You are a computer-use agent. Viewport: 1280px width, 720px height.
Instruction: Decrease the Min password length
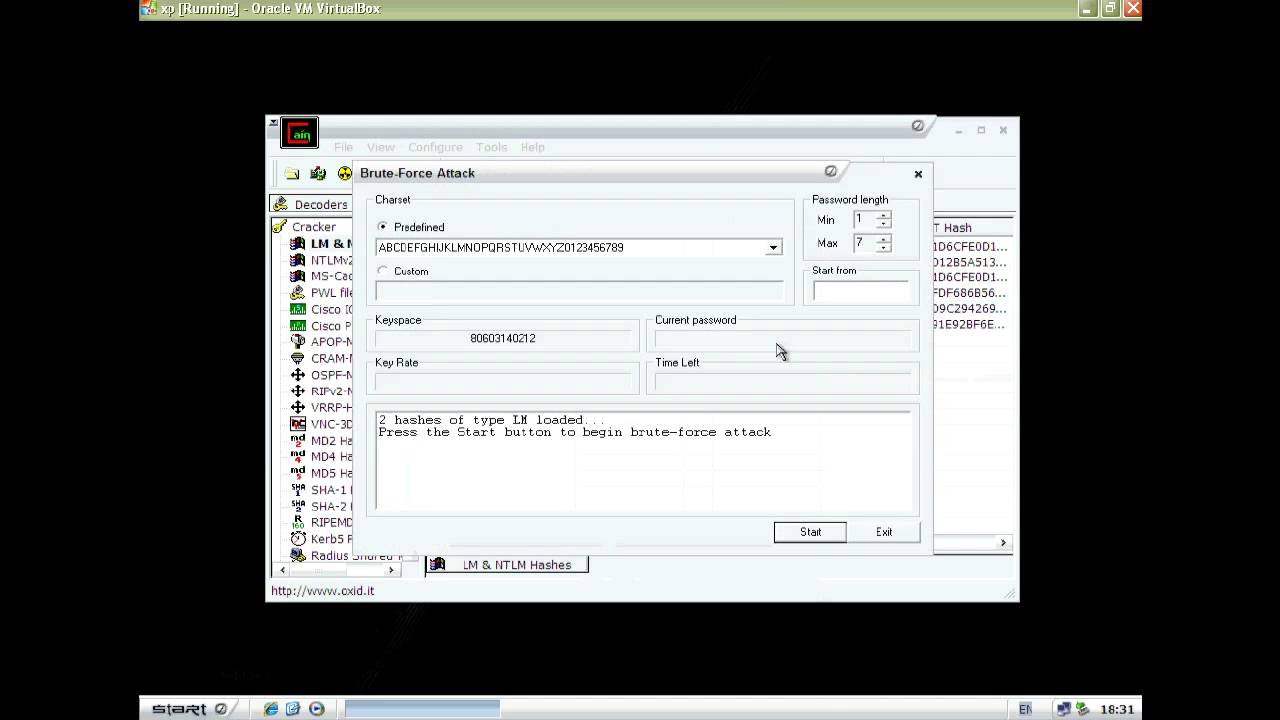coord(883,223)
